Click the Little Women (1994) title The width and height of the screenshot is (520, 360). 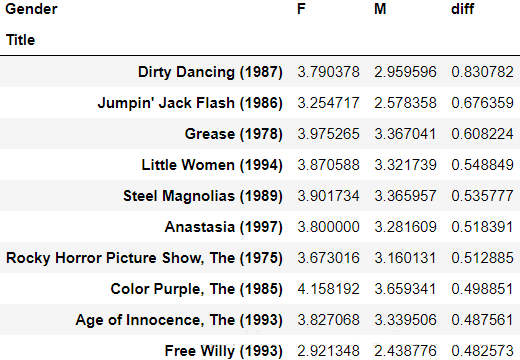click(212, 165)
